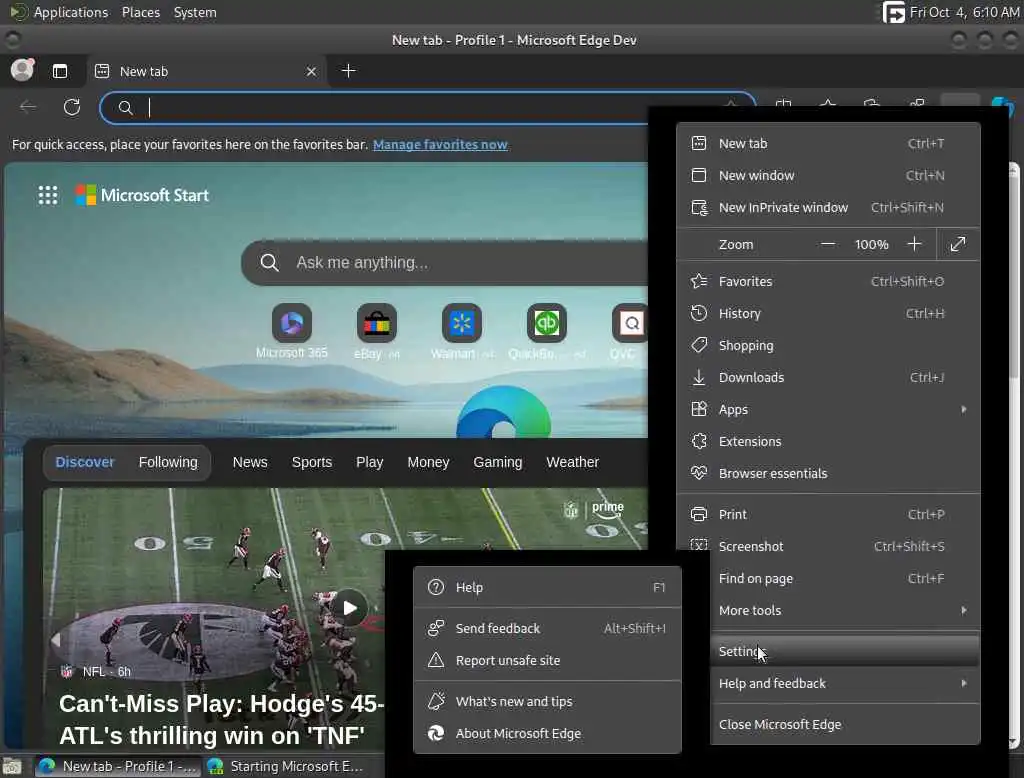Decrease zoom with minus button
The image size is (1024, 778).
click(827, 244)
